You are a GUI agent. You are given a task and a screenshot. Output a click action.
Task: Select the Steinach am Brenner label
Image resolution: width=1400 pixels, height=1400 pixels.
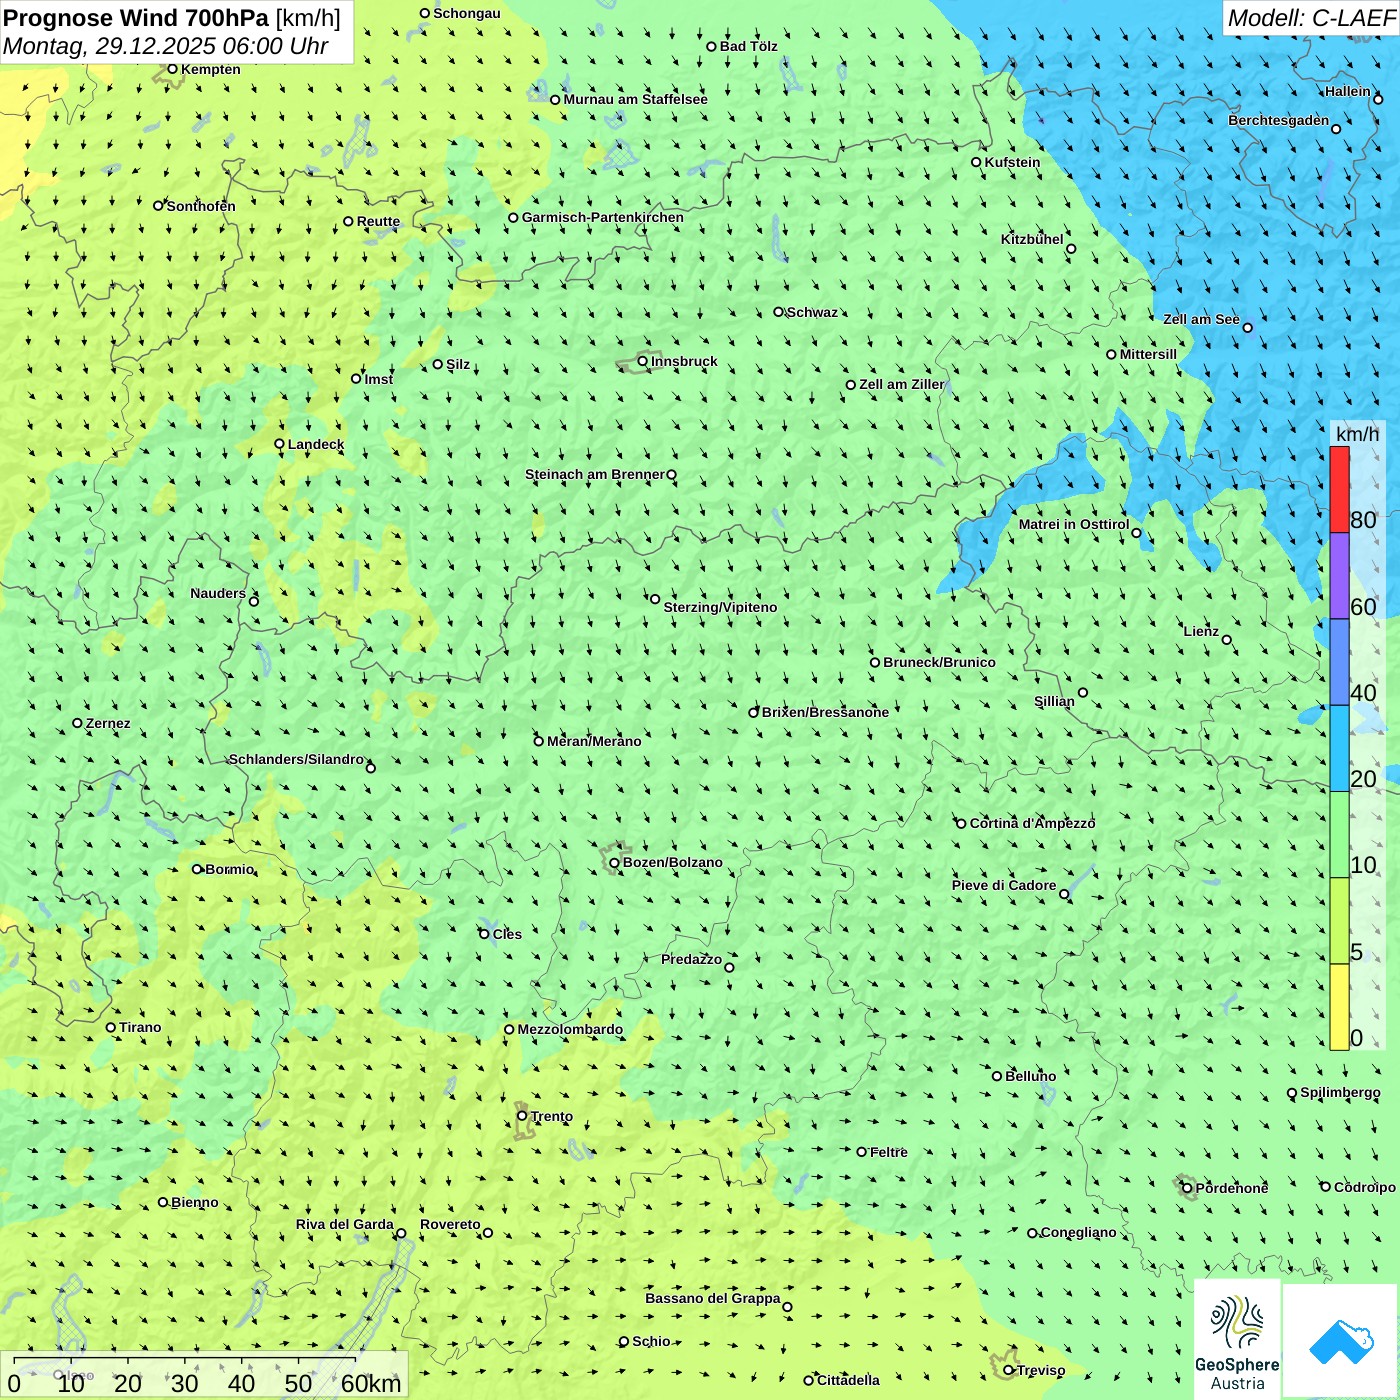[x=595, y=474]
